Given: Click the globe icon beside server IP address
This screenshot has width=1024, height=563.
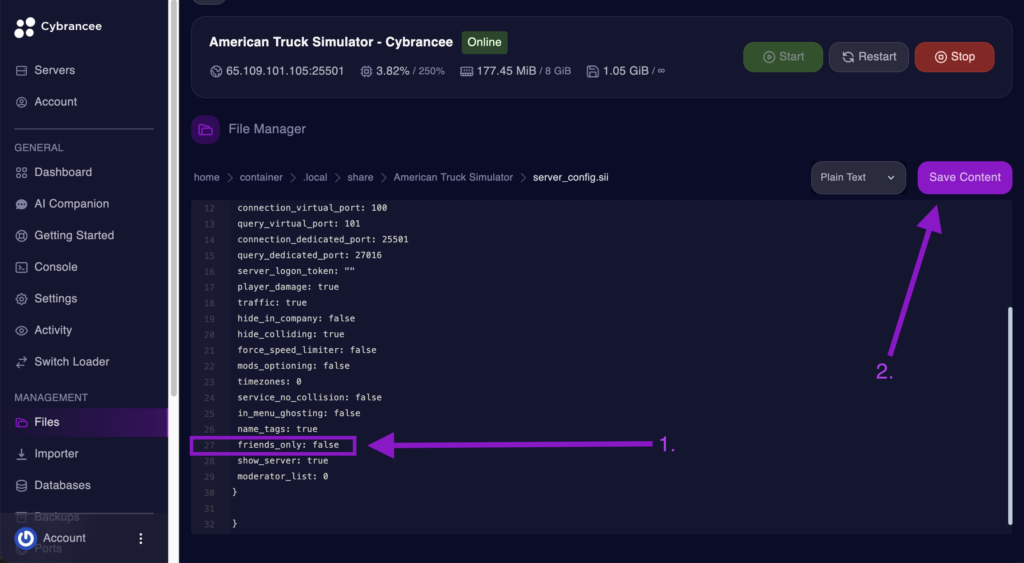Looking at the screenshot, I should click(x=216, y=71).
